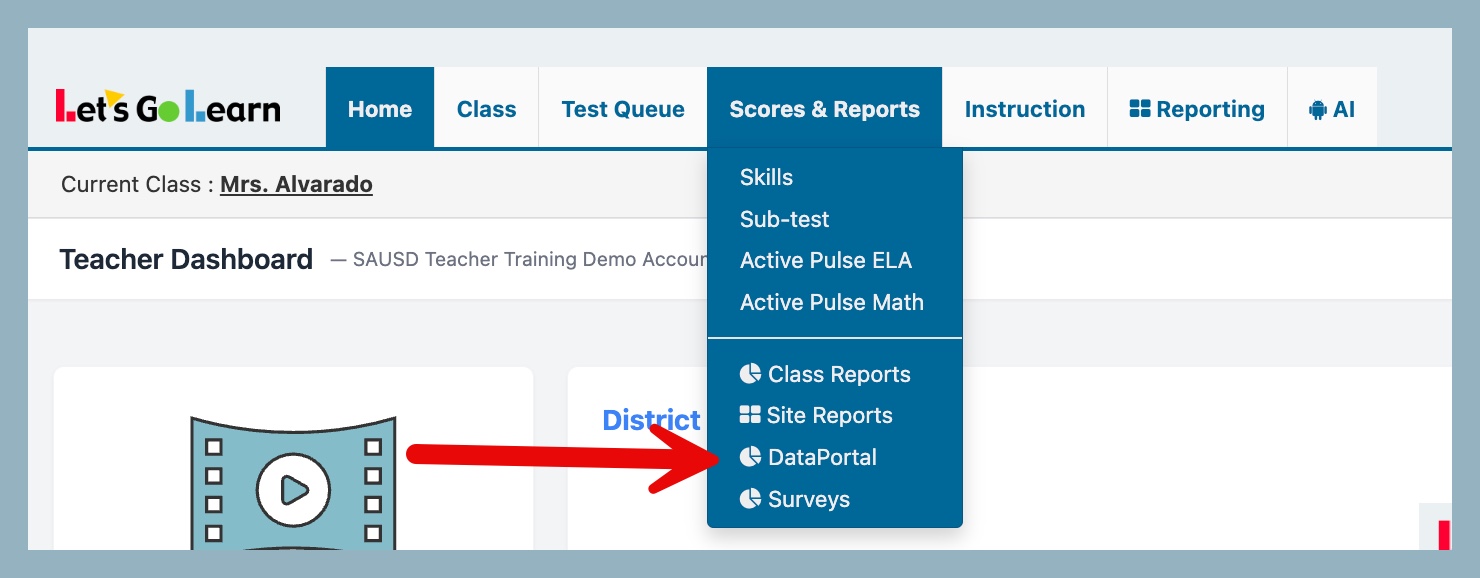Image resolution: width=1480 pixels, height=578 pixels.
Task: Click the pie chart icon beside Surveys
Action: 750,498
